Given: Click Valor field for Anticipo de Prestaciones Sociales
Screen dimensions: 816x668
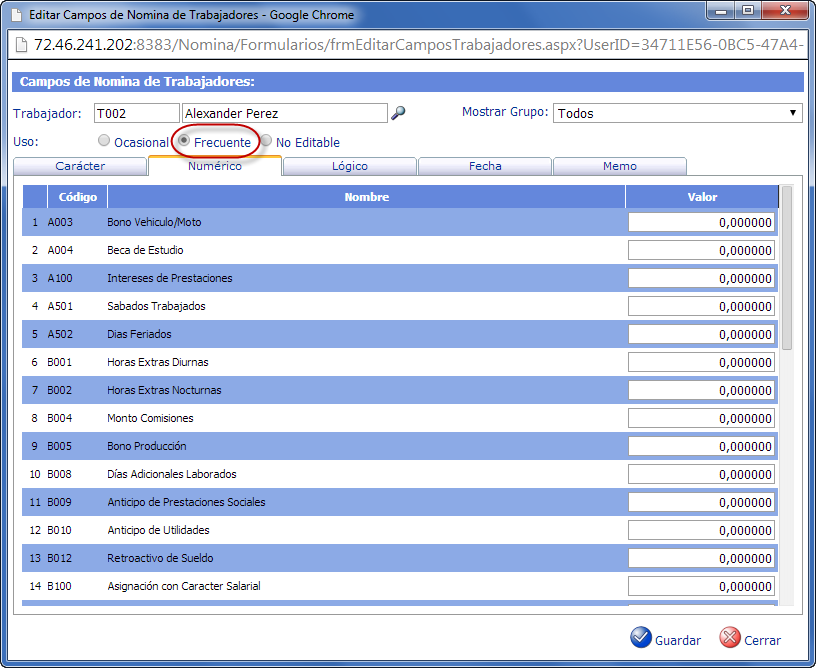Looking at the screenshot, I should [x=701, y=503].
